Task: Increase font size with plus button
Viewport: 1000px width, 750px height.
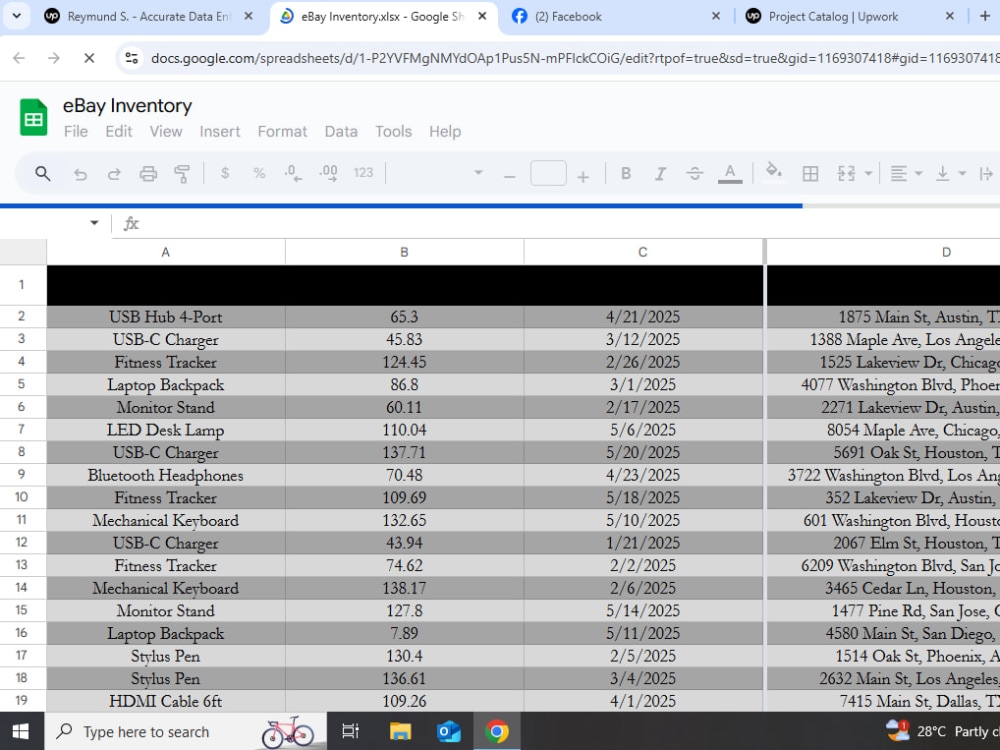Action: point(583,176)
